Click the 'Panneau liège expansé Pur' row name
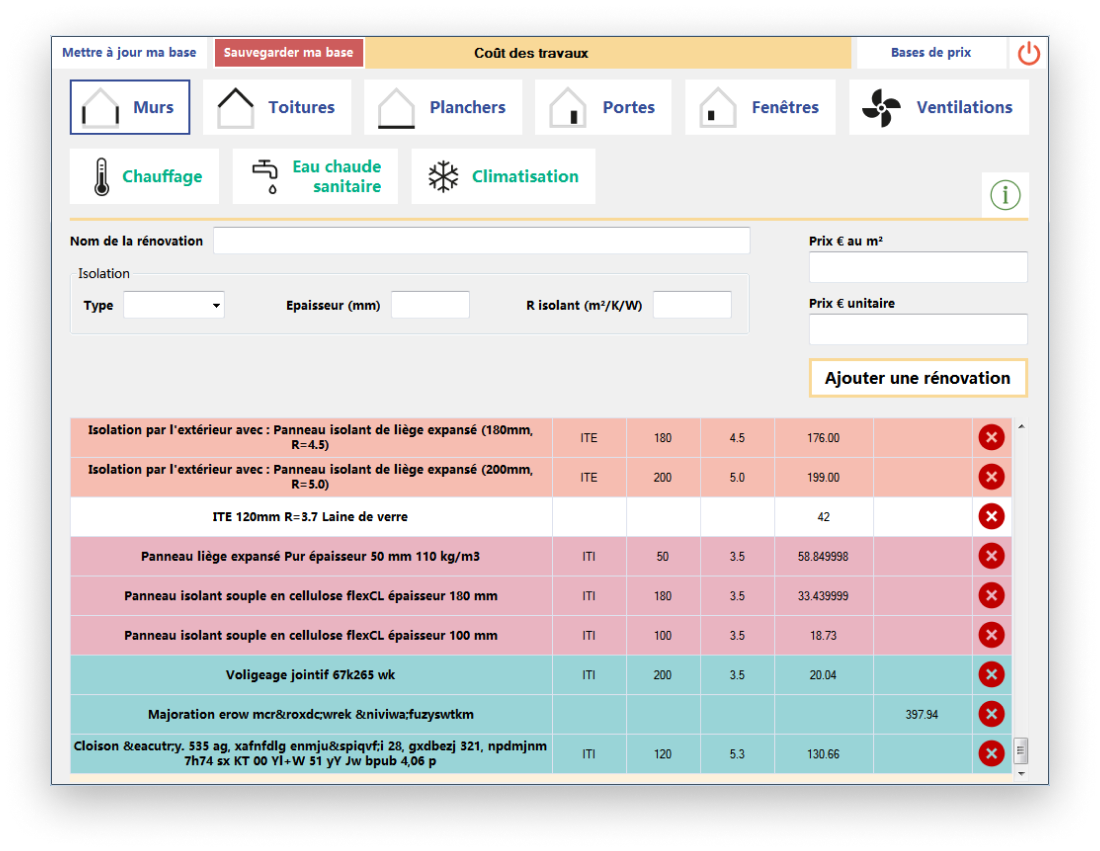Screen dimensions: 1100x851 coord(310,556)
